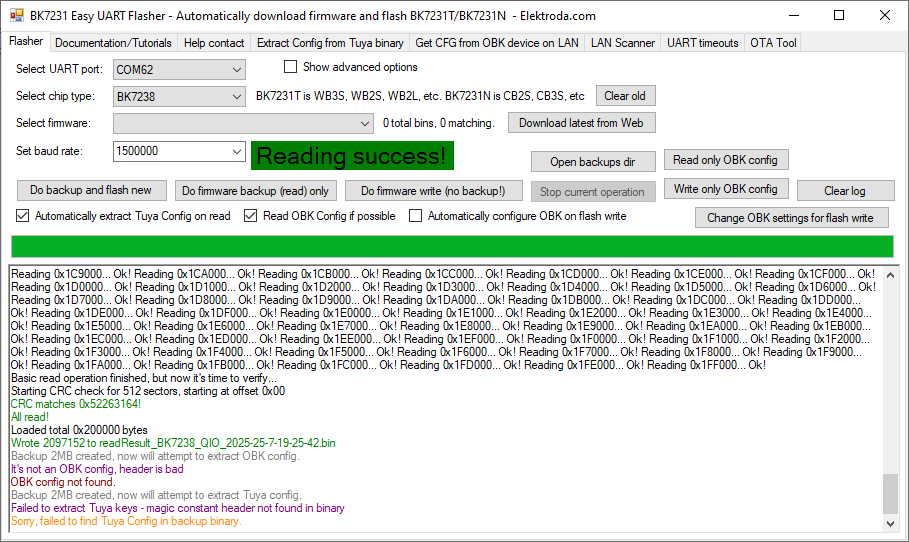Viewport: 909px width, 542px height.
Task: Click the log scrollbar down arrow
Action: point(890,523)
